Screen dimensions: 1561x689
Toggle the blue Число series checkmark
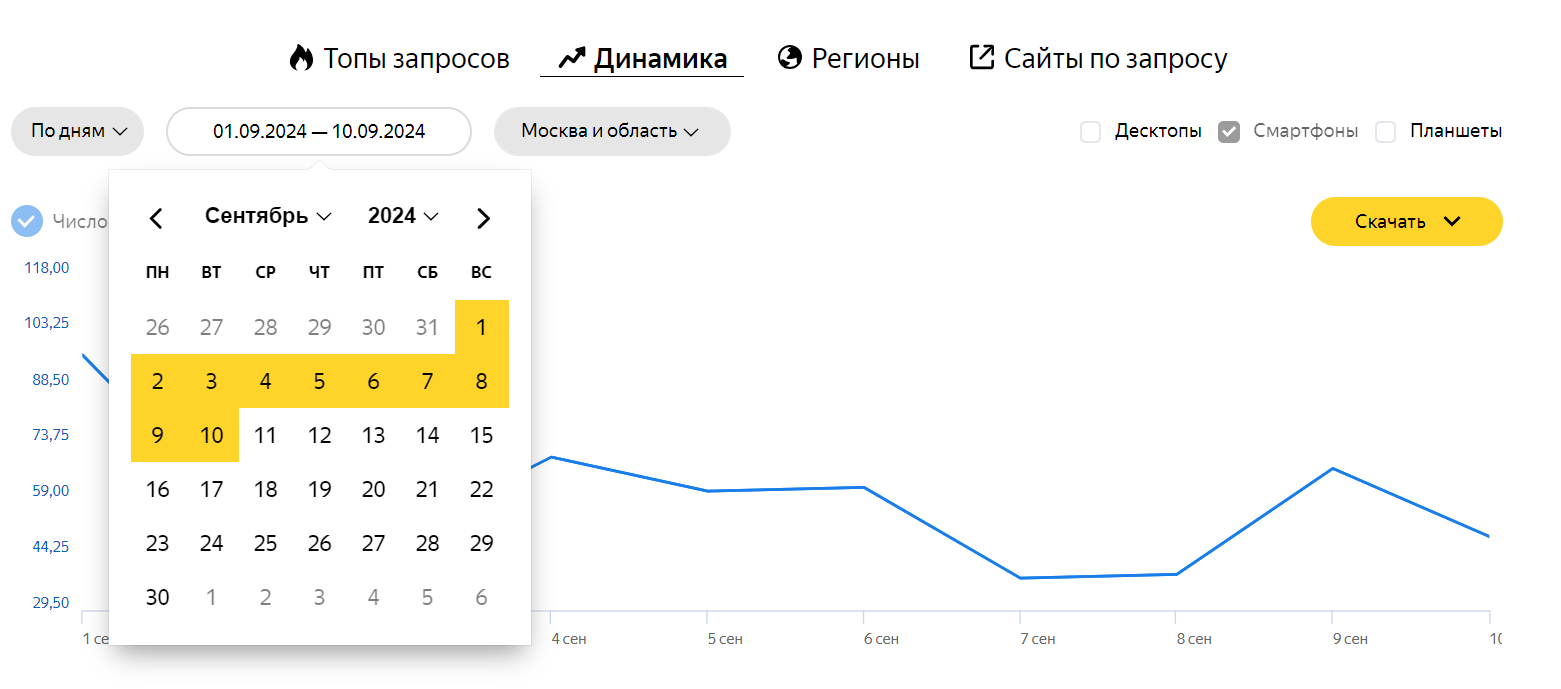click(27, 221)
